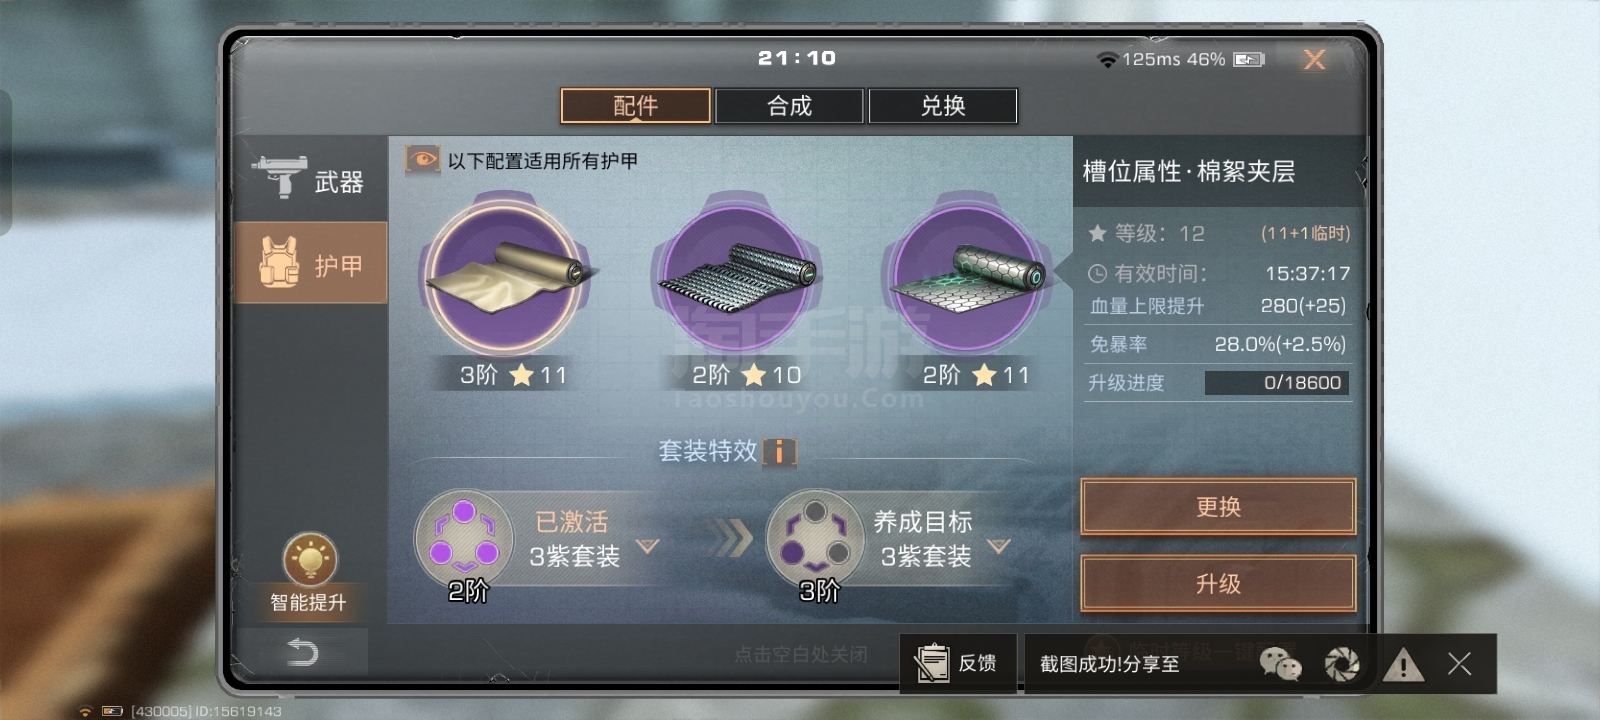
Task: Open the 反馈 feedback clipboard
Action: (x=957, y=663)
